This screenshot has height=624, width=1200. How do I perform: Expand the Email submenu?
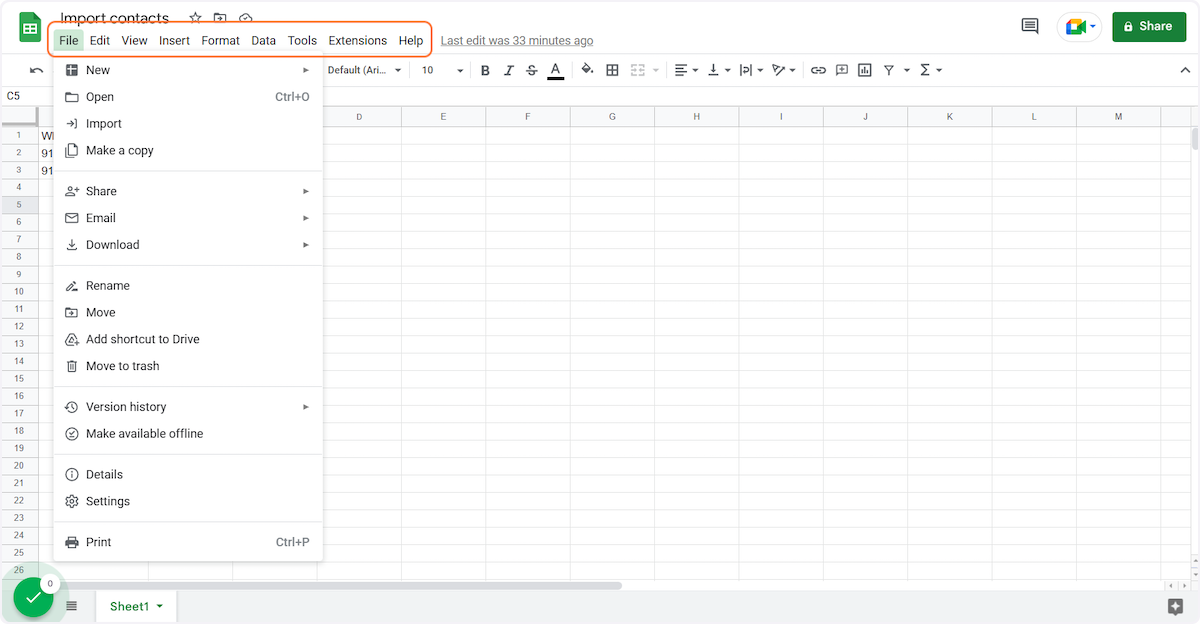coord(188,218)
